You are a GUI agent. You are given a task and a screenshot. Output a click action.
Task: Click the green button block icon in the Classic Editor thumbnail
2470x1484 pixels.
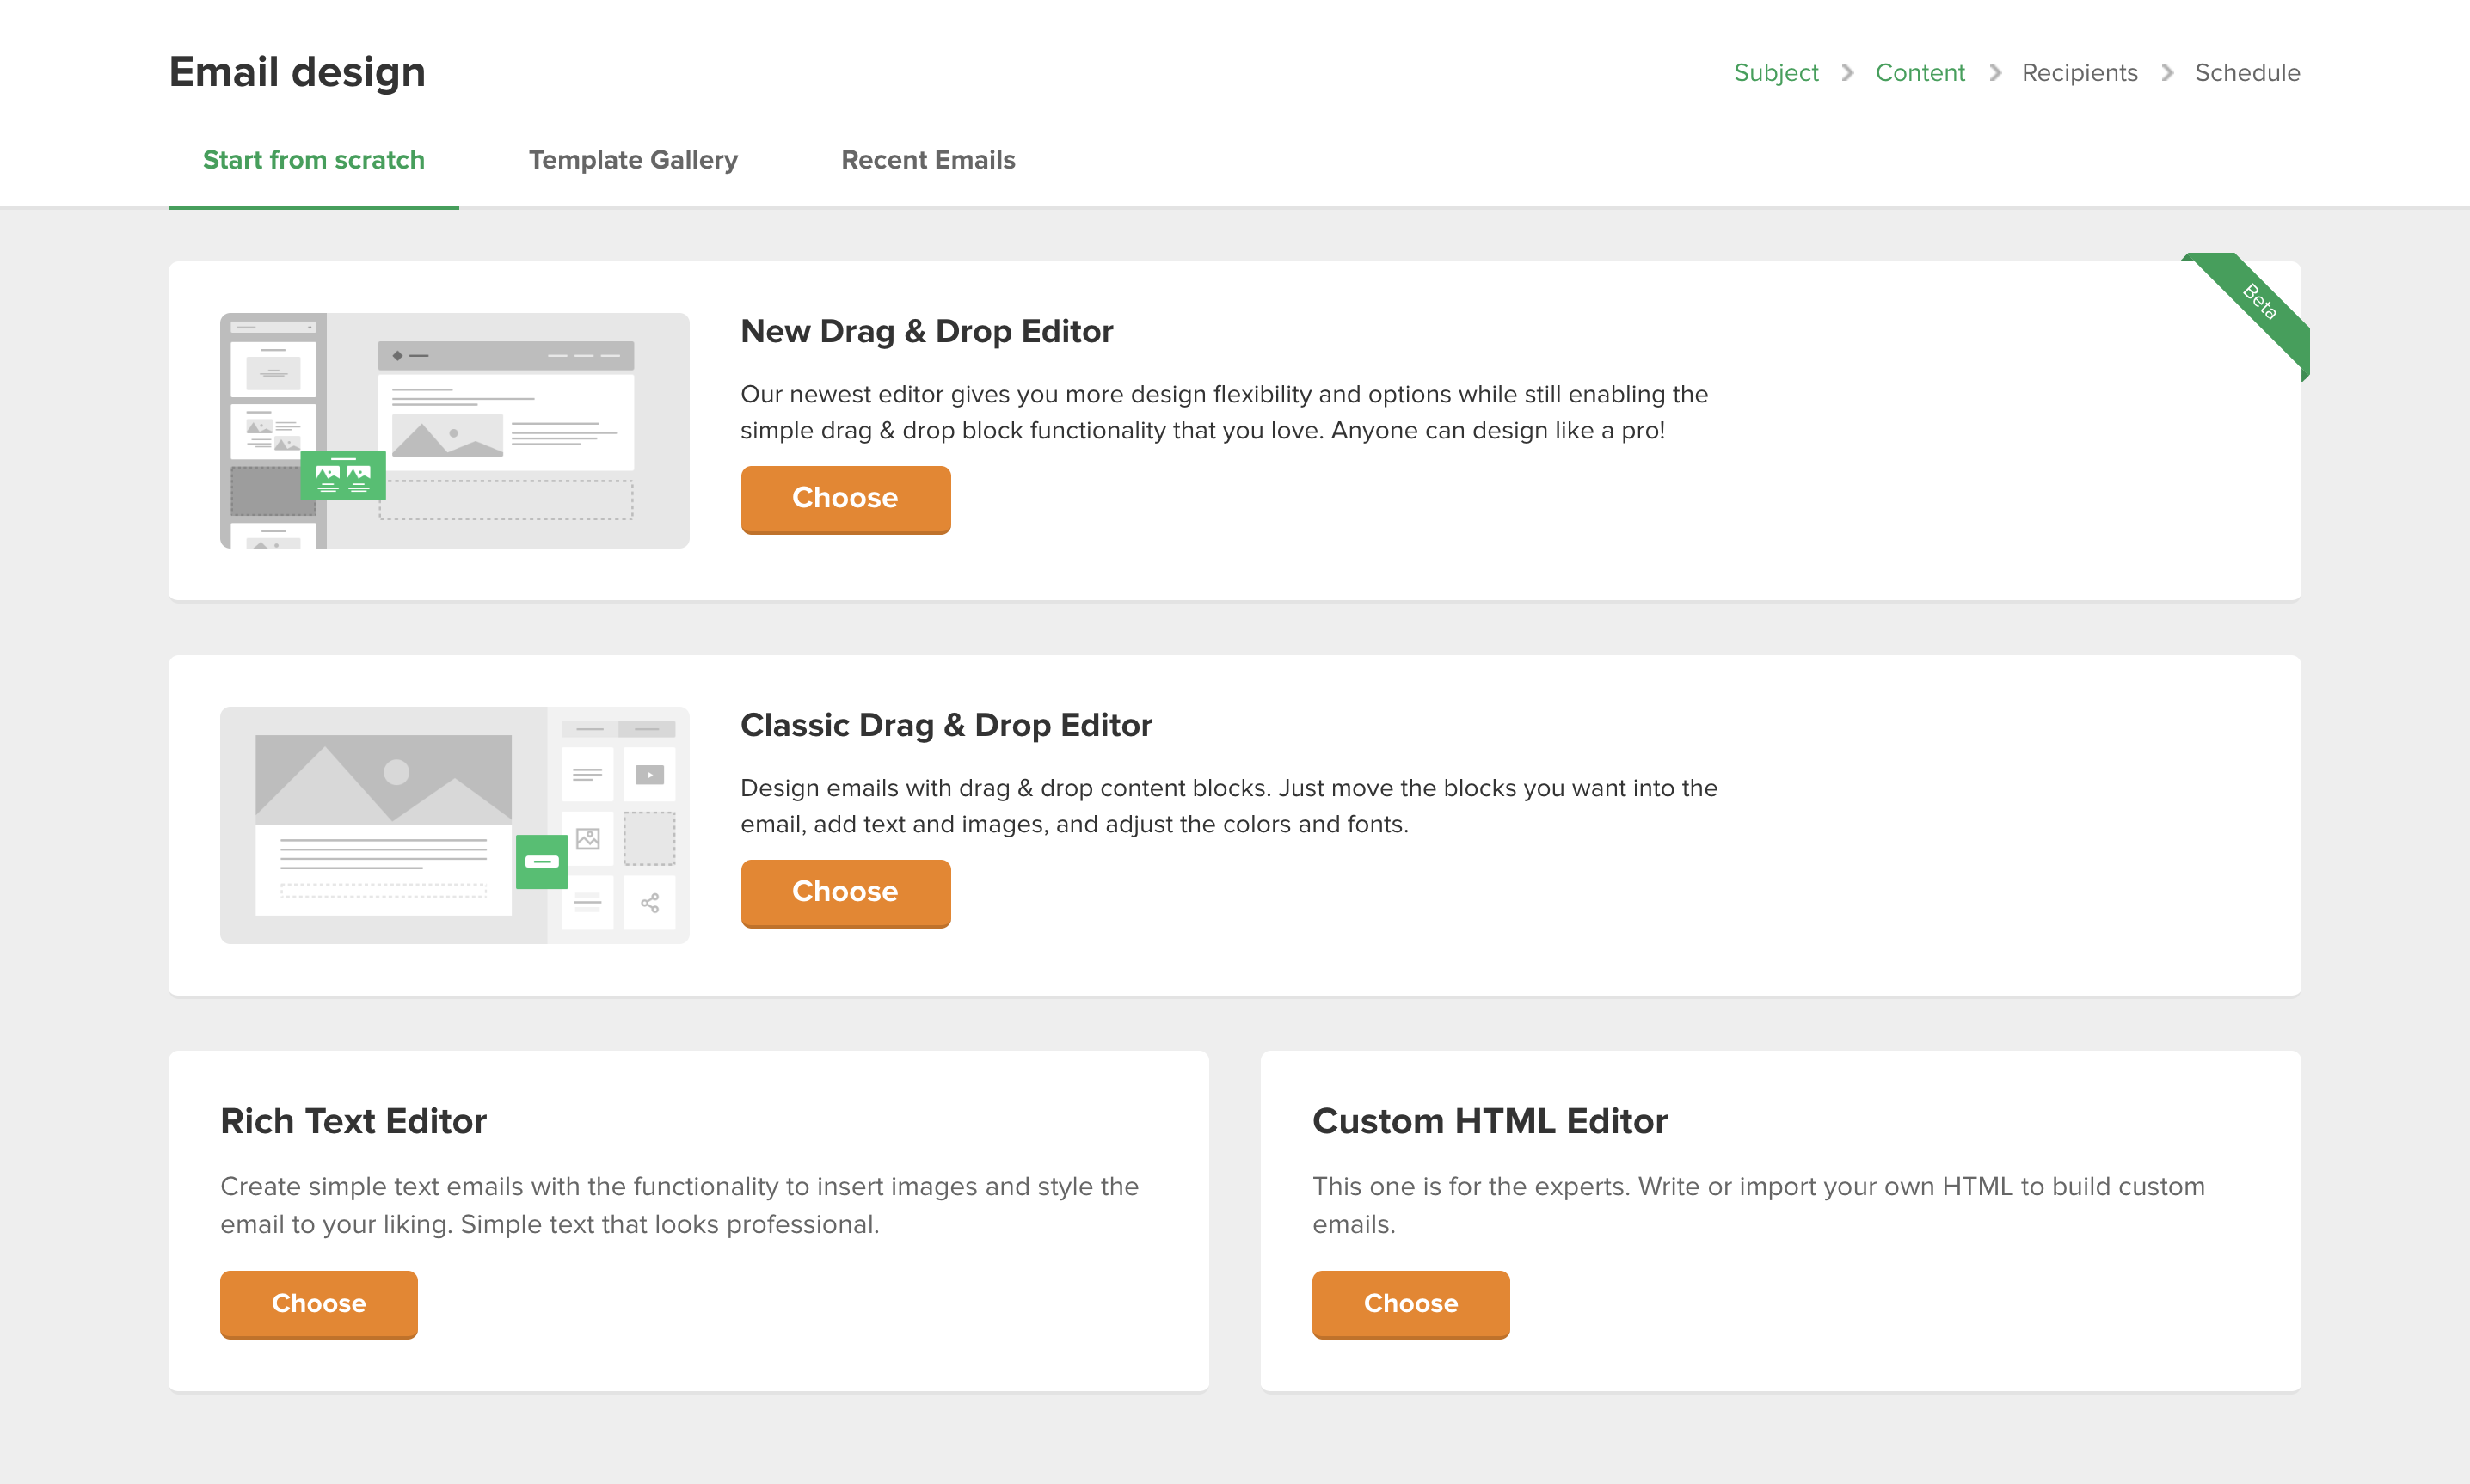(x=541, y=862)
